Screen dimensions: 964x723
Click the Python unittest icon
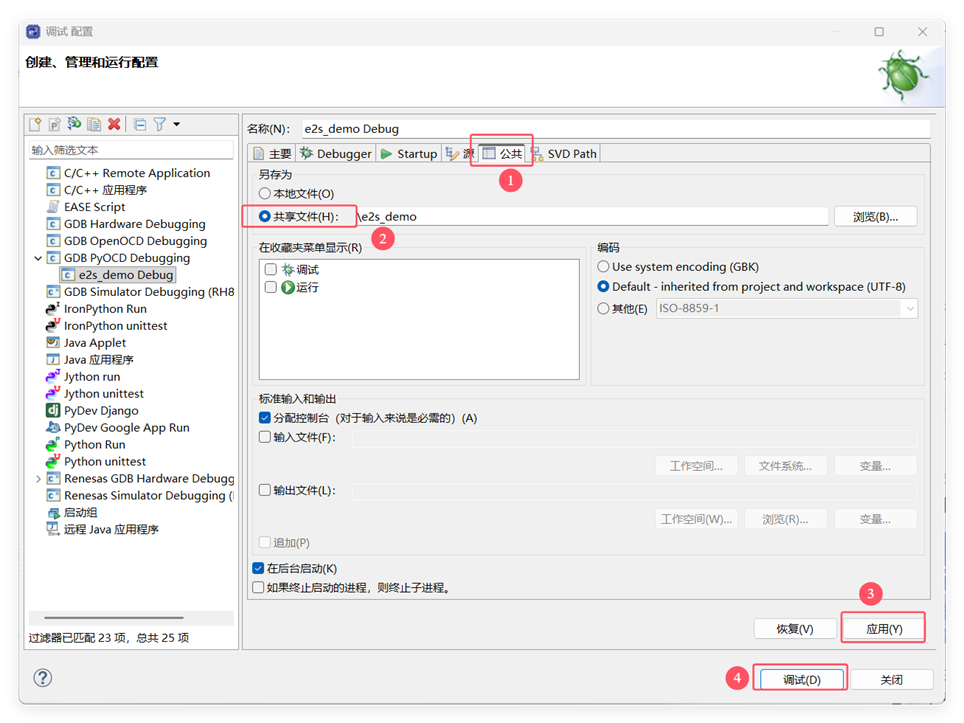point(53,461)
